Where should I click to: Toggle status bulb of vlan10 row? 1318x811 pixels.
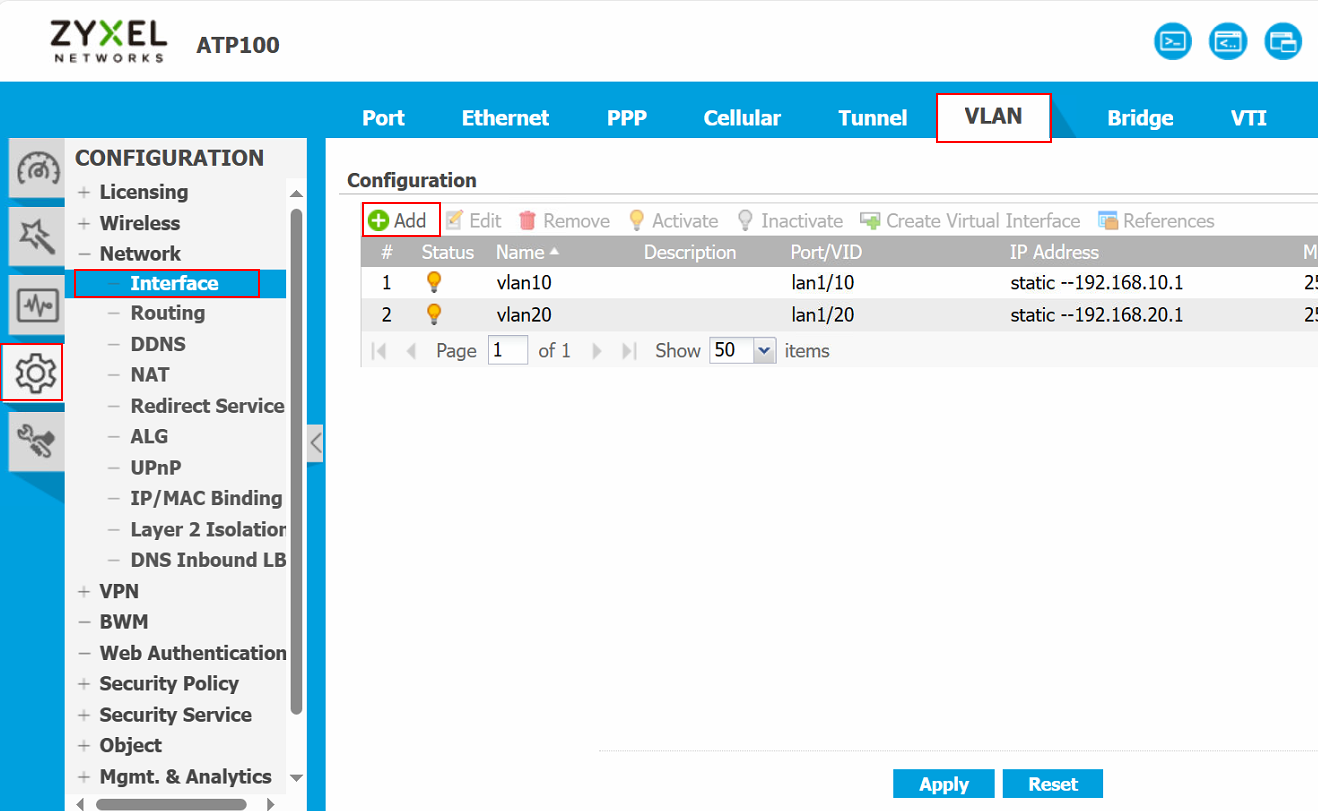[434, 283]
